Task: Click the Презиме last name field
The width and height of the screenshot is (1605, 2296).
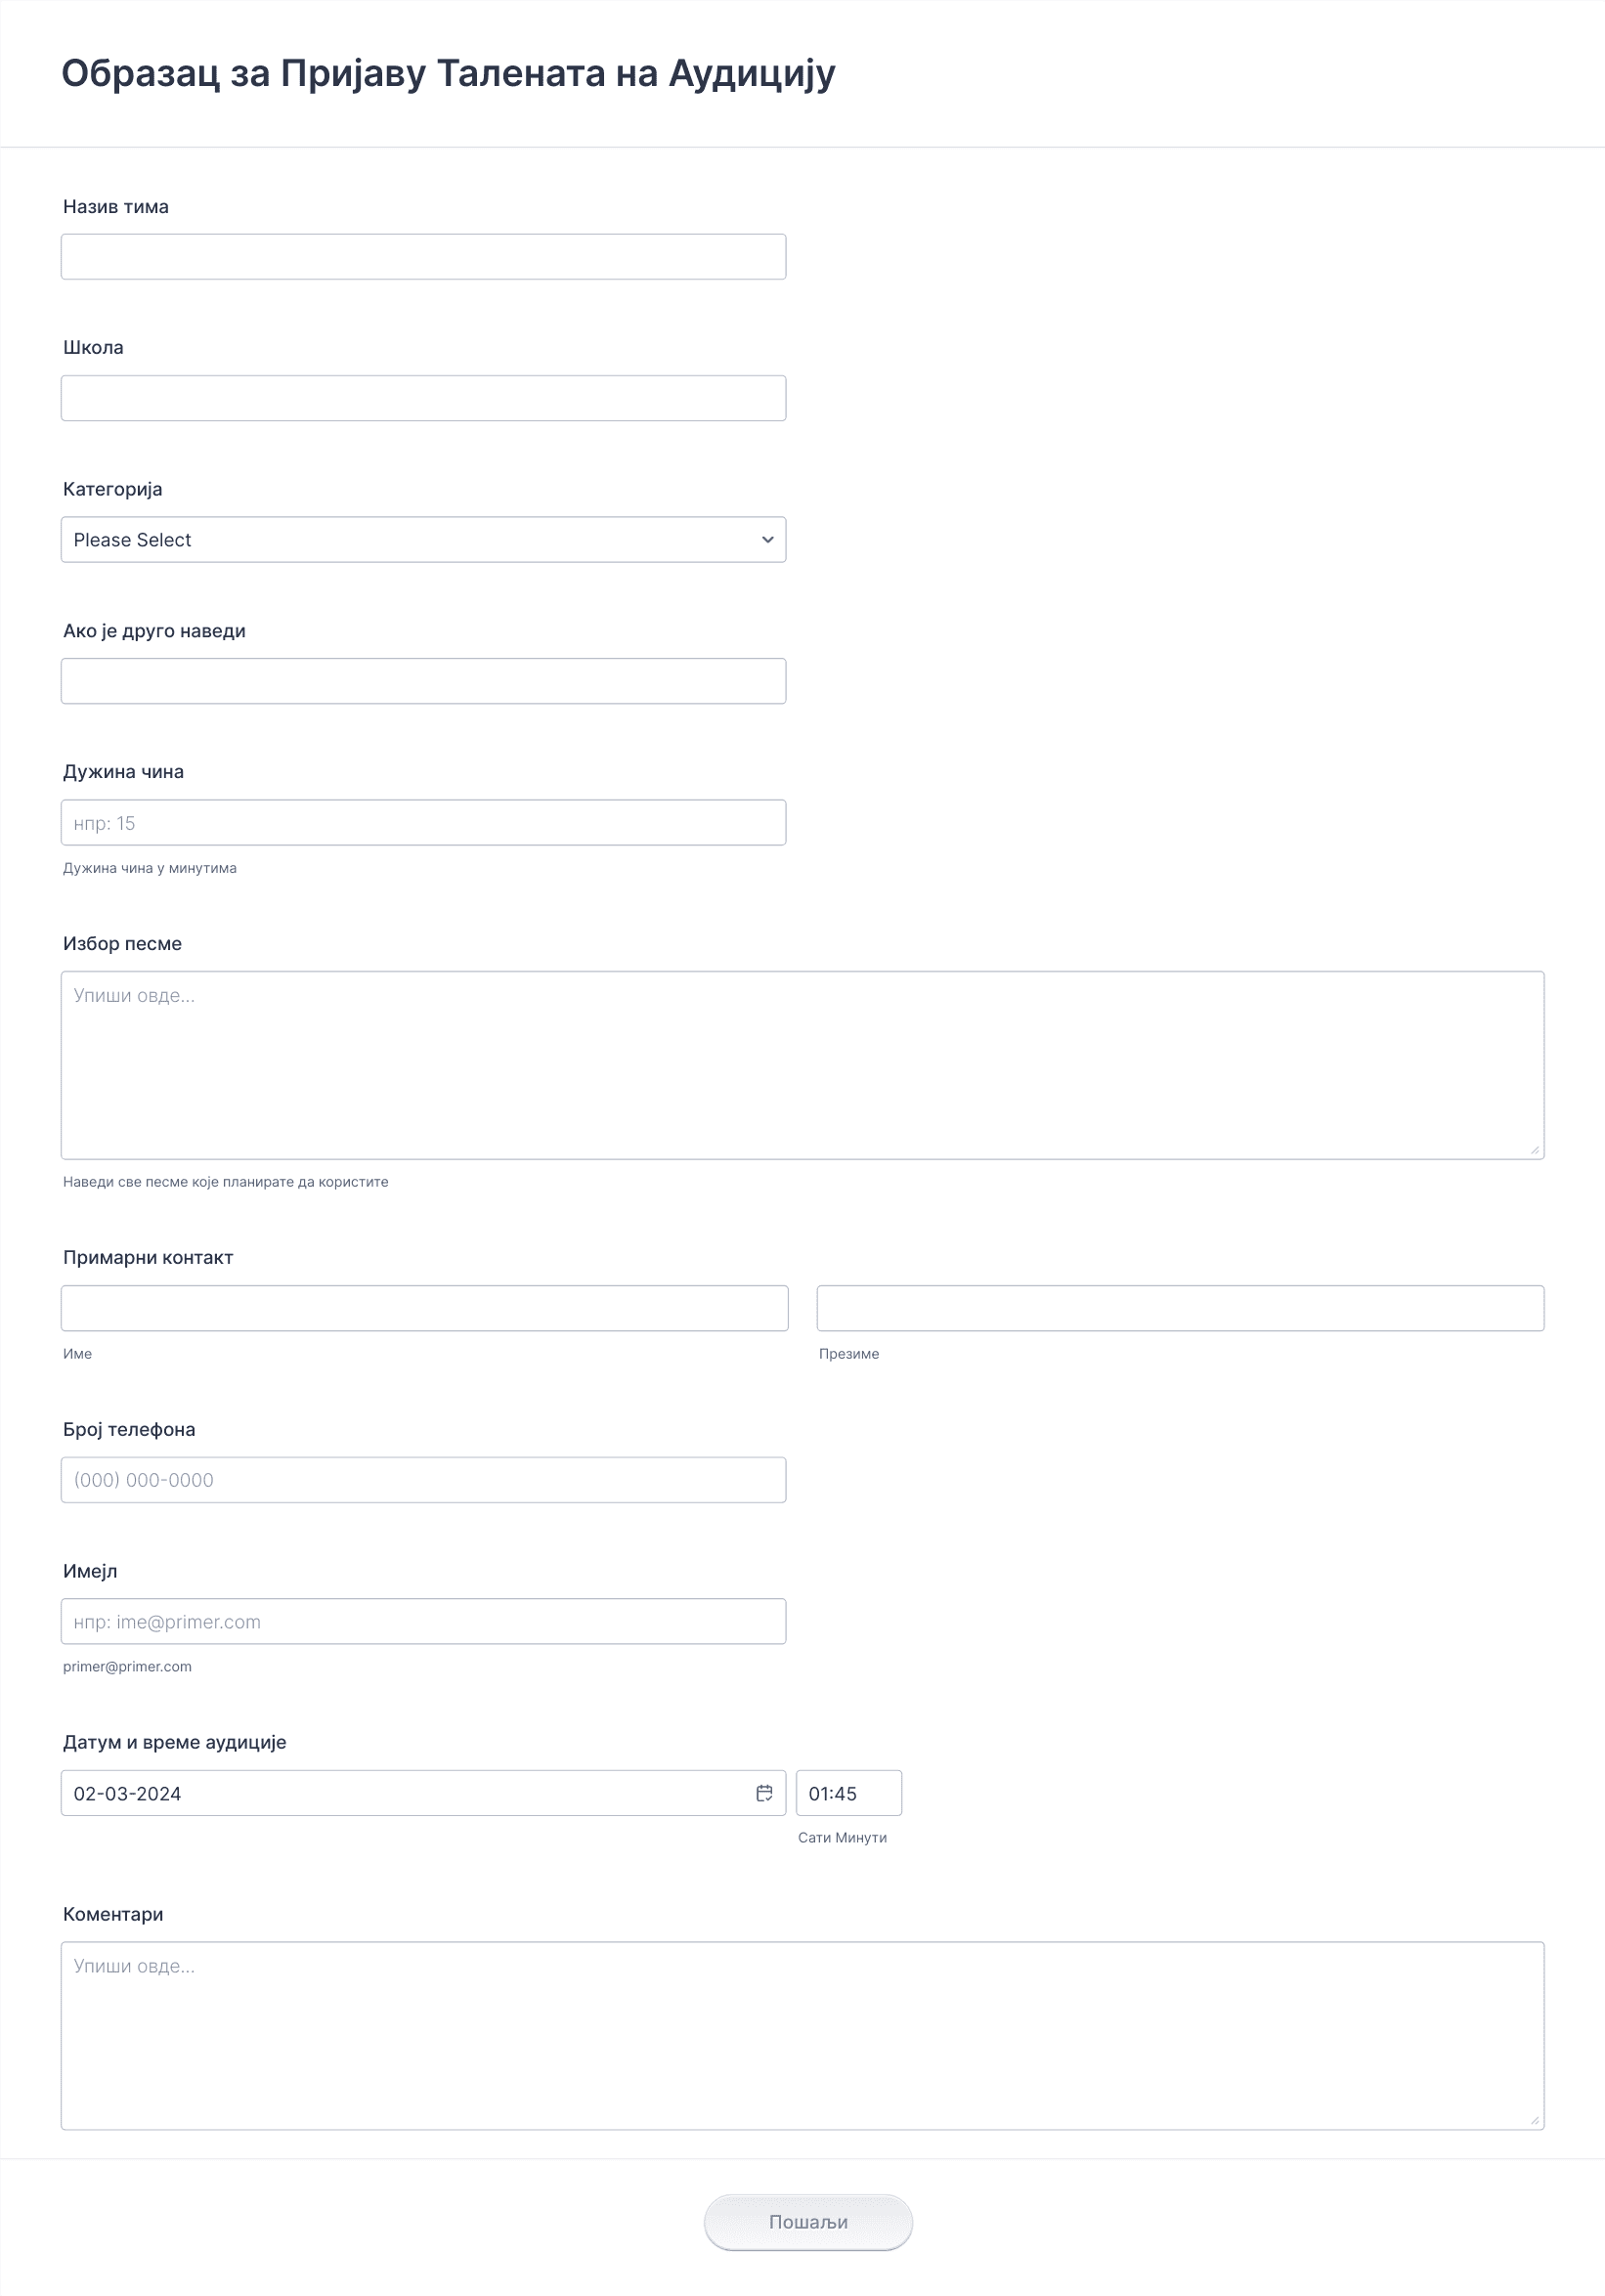Action: (x=1180, y=1308)
